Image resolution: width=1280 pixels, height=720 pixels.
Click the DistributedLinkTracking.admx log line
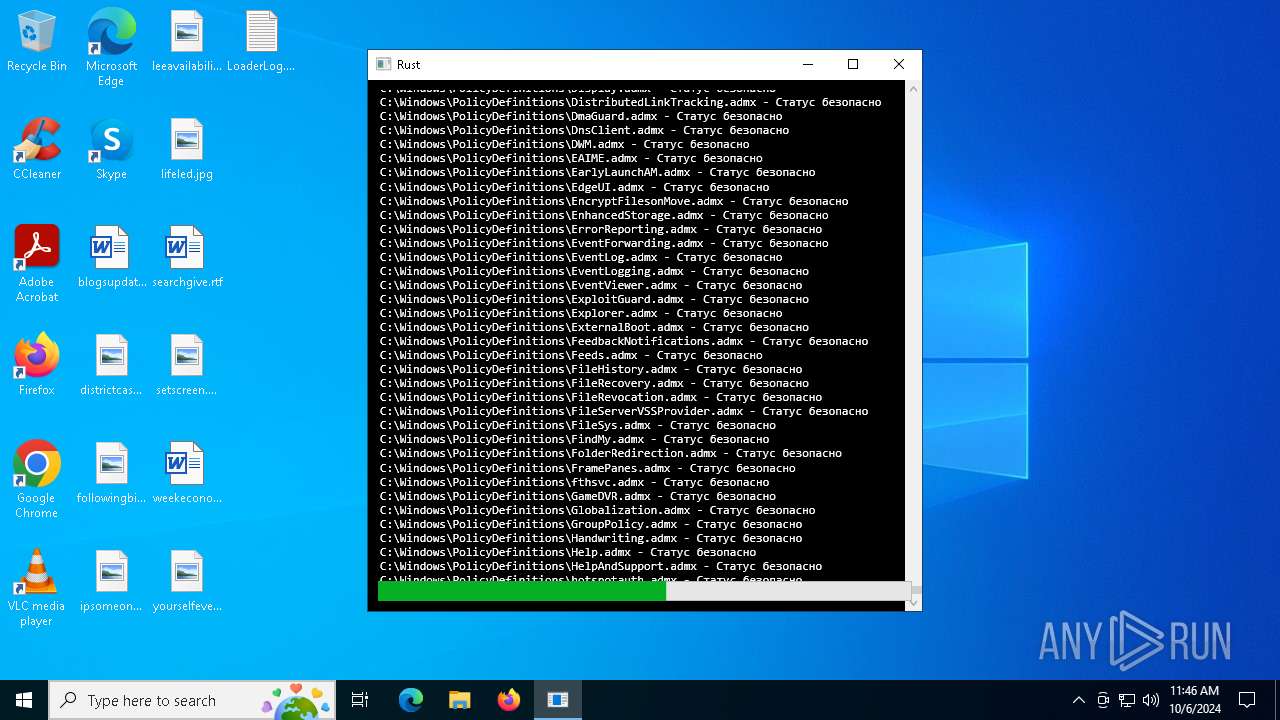(x=630, y=102)
